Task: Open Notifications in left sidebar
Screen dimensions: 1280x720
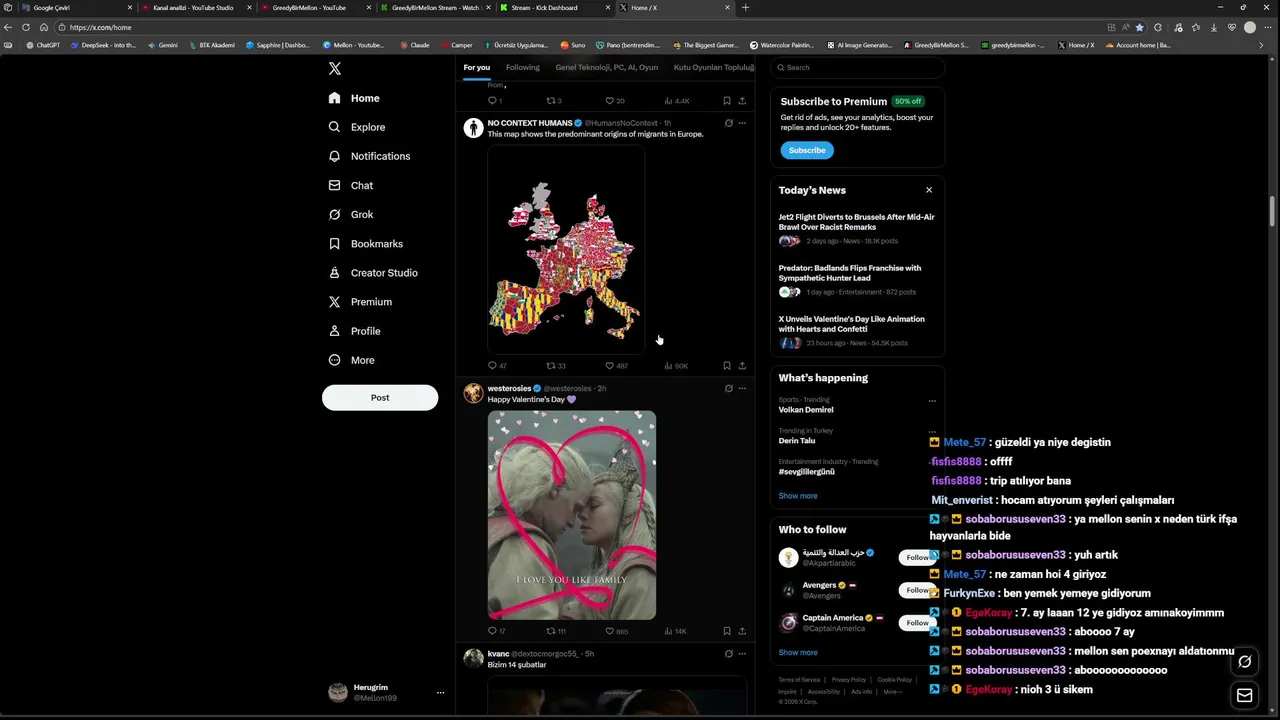Action: (x=369, y=156)
